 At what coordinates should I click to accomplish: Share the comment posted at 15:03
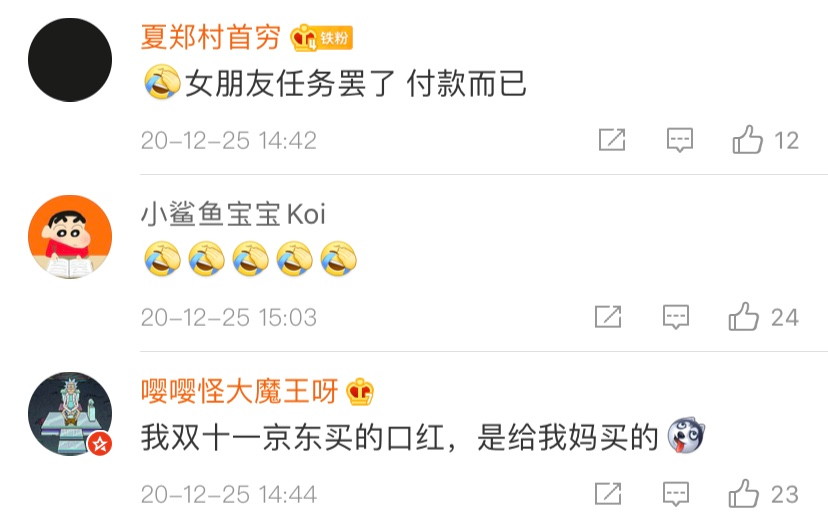point(608,317)
